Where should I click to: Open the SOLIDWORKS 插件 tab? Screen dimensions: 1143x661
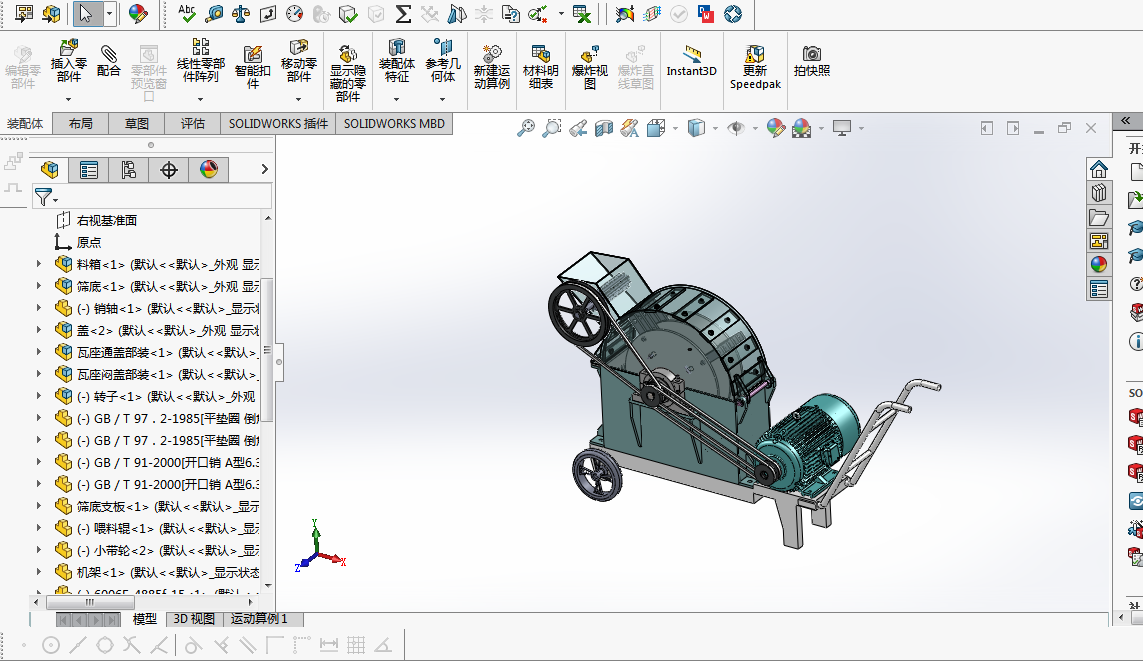click(x=278, y=123)
